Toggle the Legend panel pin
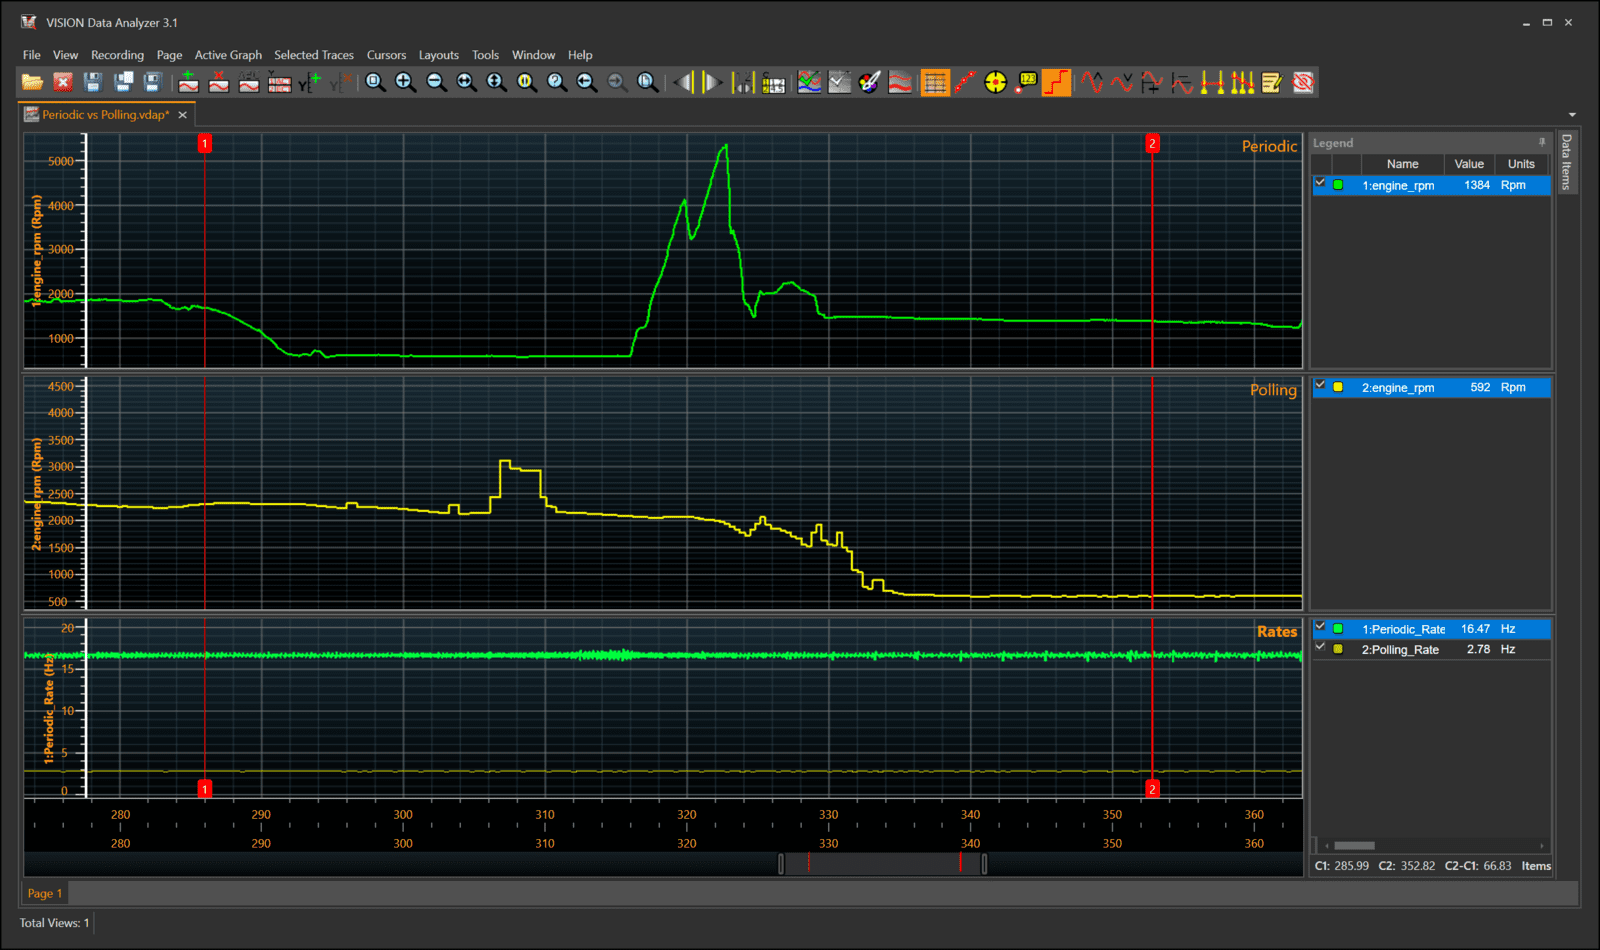Image resolution: width=1600 pixels, height=950 pixels. click(1541, 143)
